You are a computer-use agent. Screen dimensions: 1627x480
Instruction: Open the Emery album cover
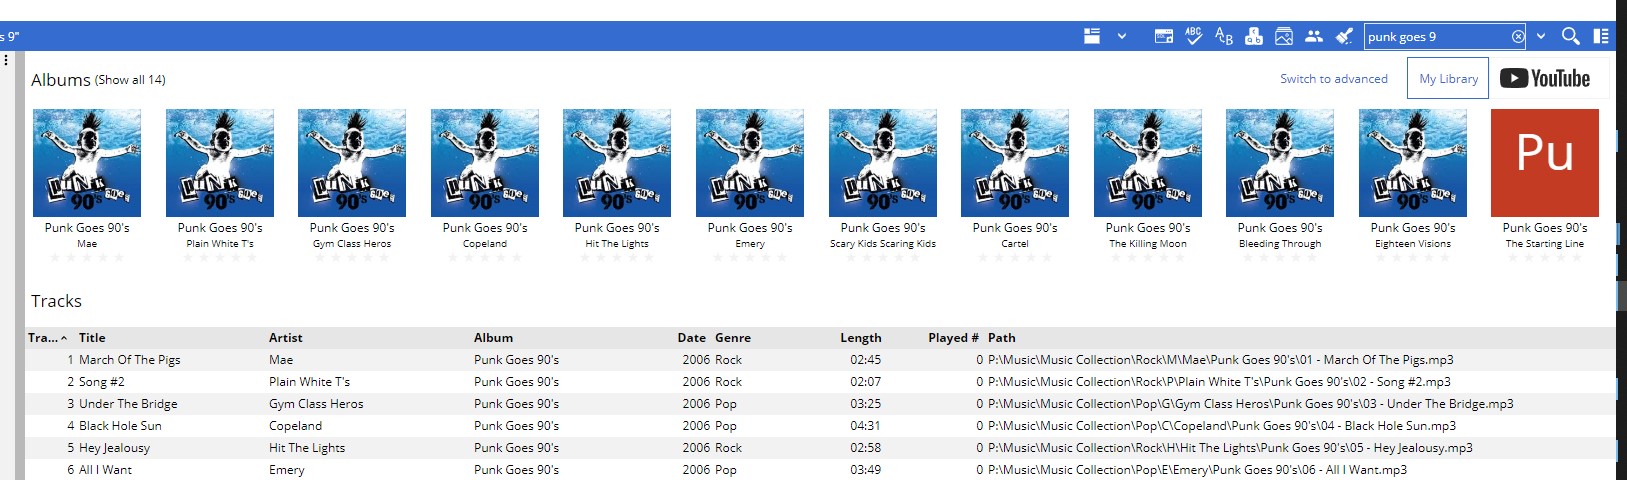(750, 163)
